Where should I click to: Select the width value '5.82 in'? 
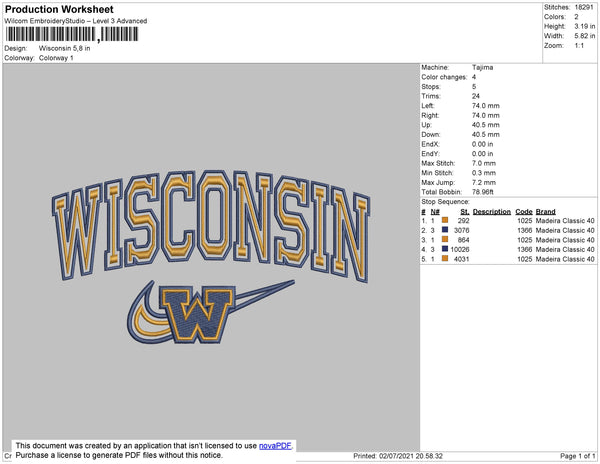tap(585, 36)
